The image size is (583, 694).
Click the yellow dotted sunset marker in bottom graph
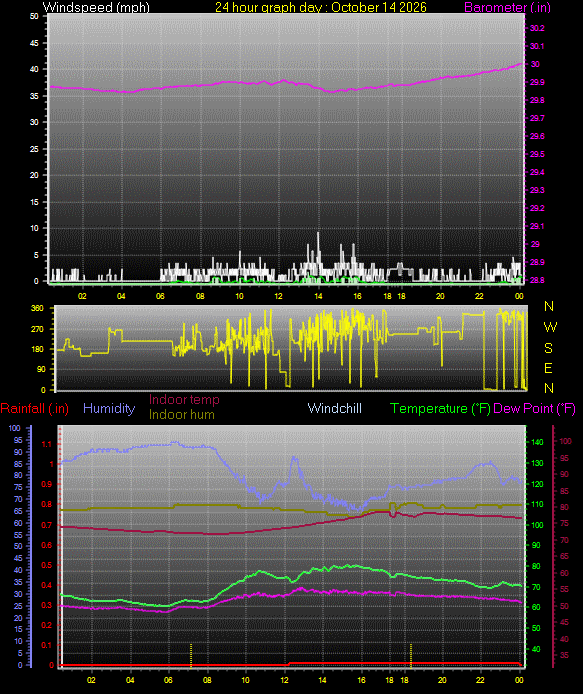411,655
